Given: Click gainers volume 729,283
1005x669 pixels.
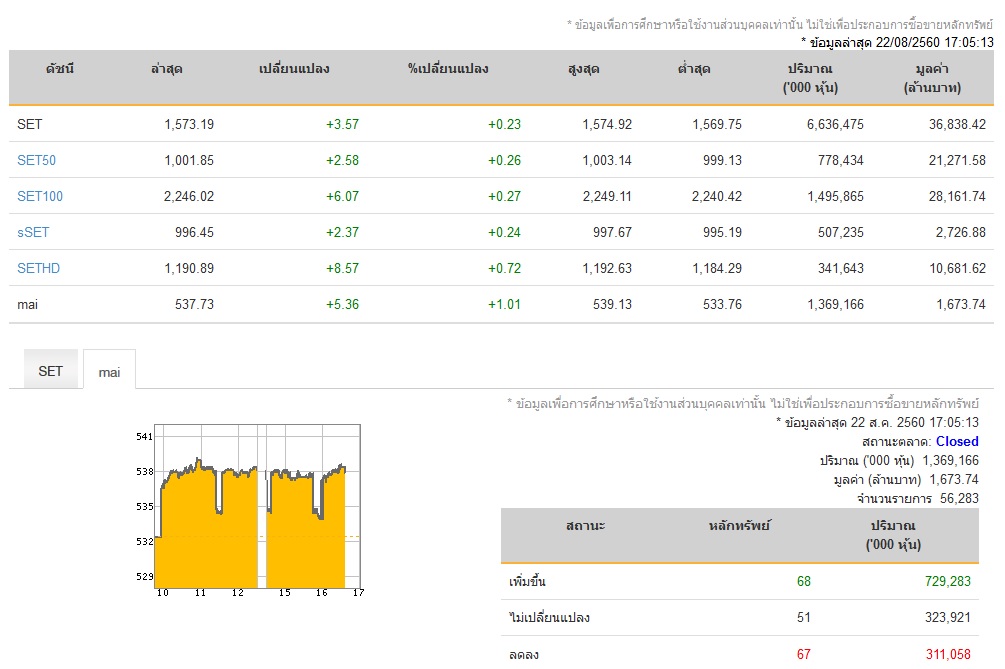Looking at the screenshot, I should click(x=948, y=581).
